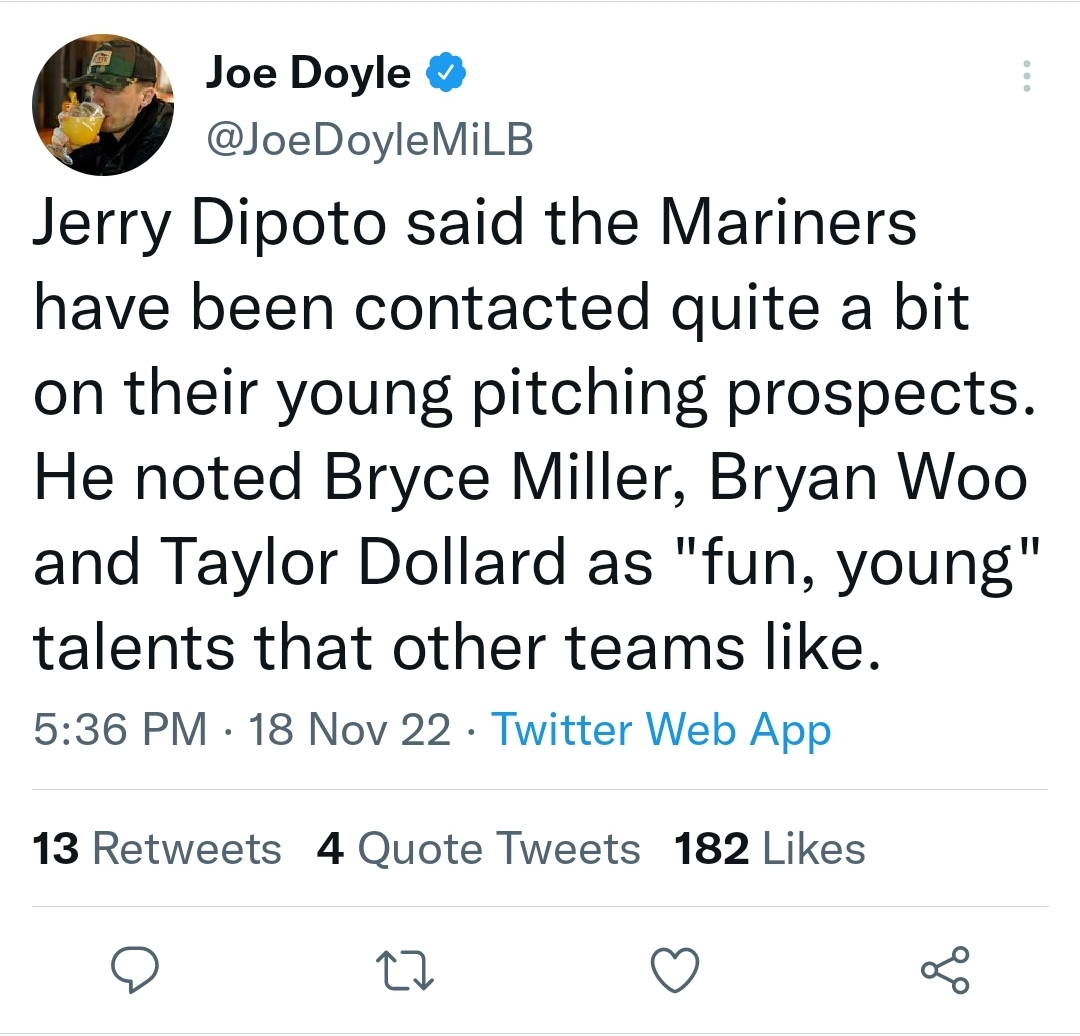View the 4 Quote Tweets
The height and width of the screenshot is (1036, 1080).
click(x=478, y=848)
